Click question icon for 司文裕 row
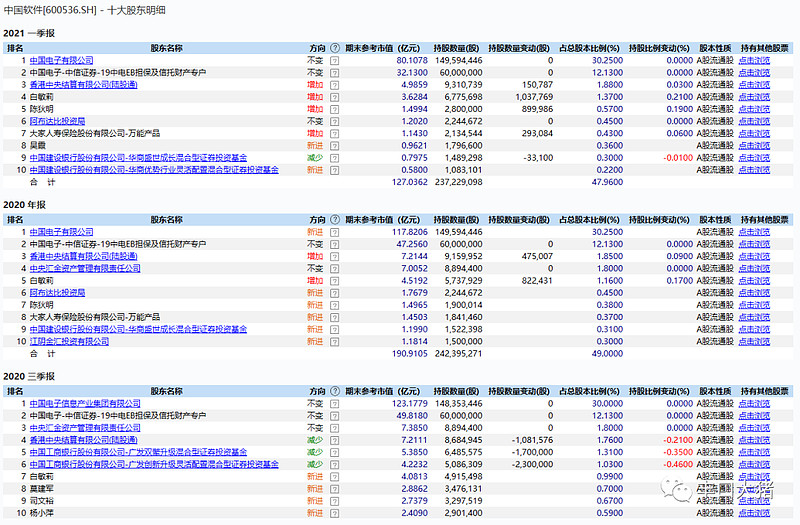 pos(334,501)
